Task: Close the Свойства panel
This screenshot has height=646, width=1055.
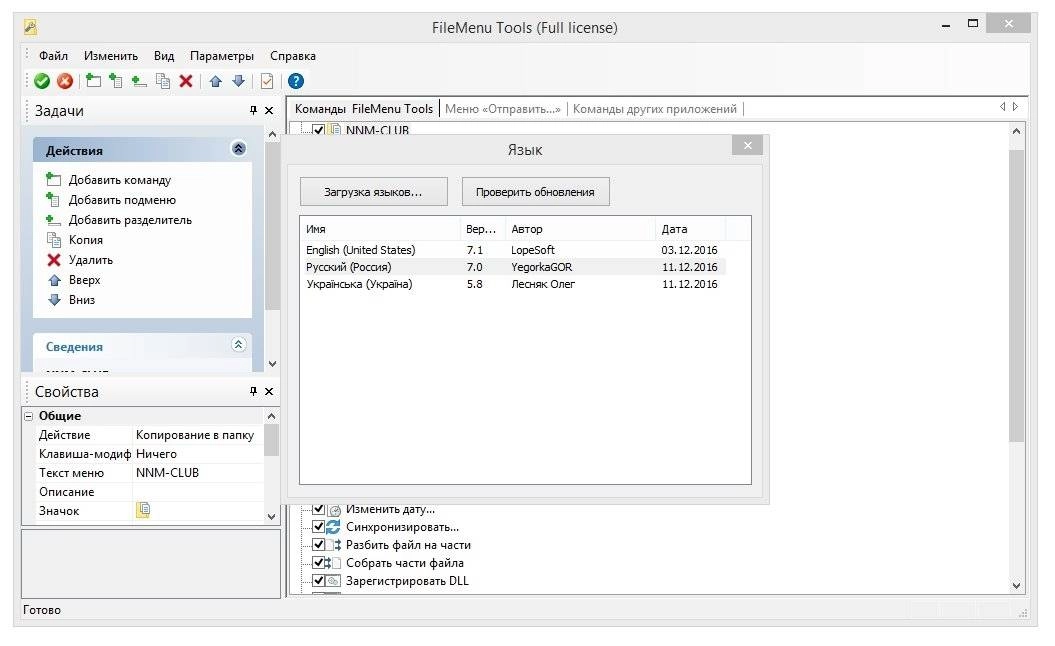Action: 268,391
